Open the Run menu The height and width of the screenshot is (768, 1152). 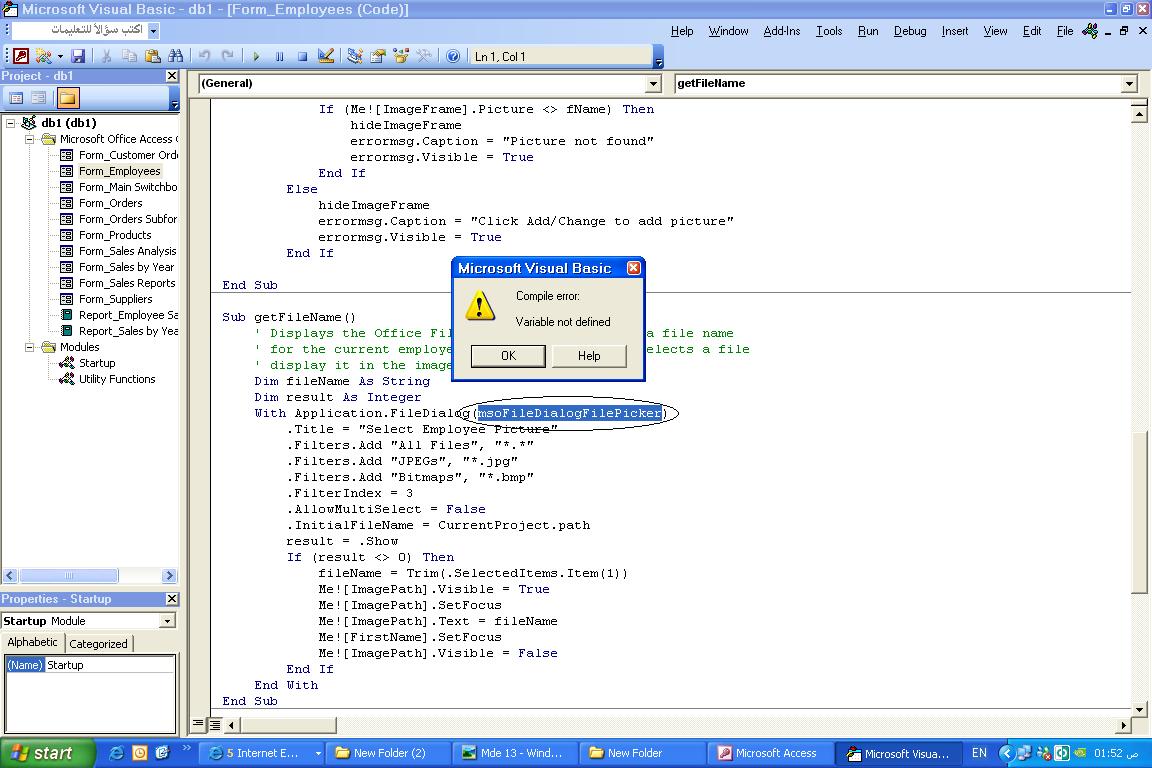pos(868,31)
